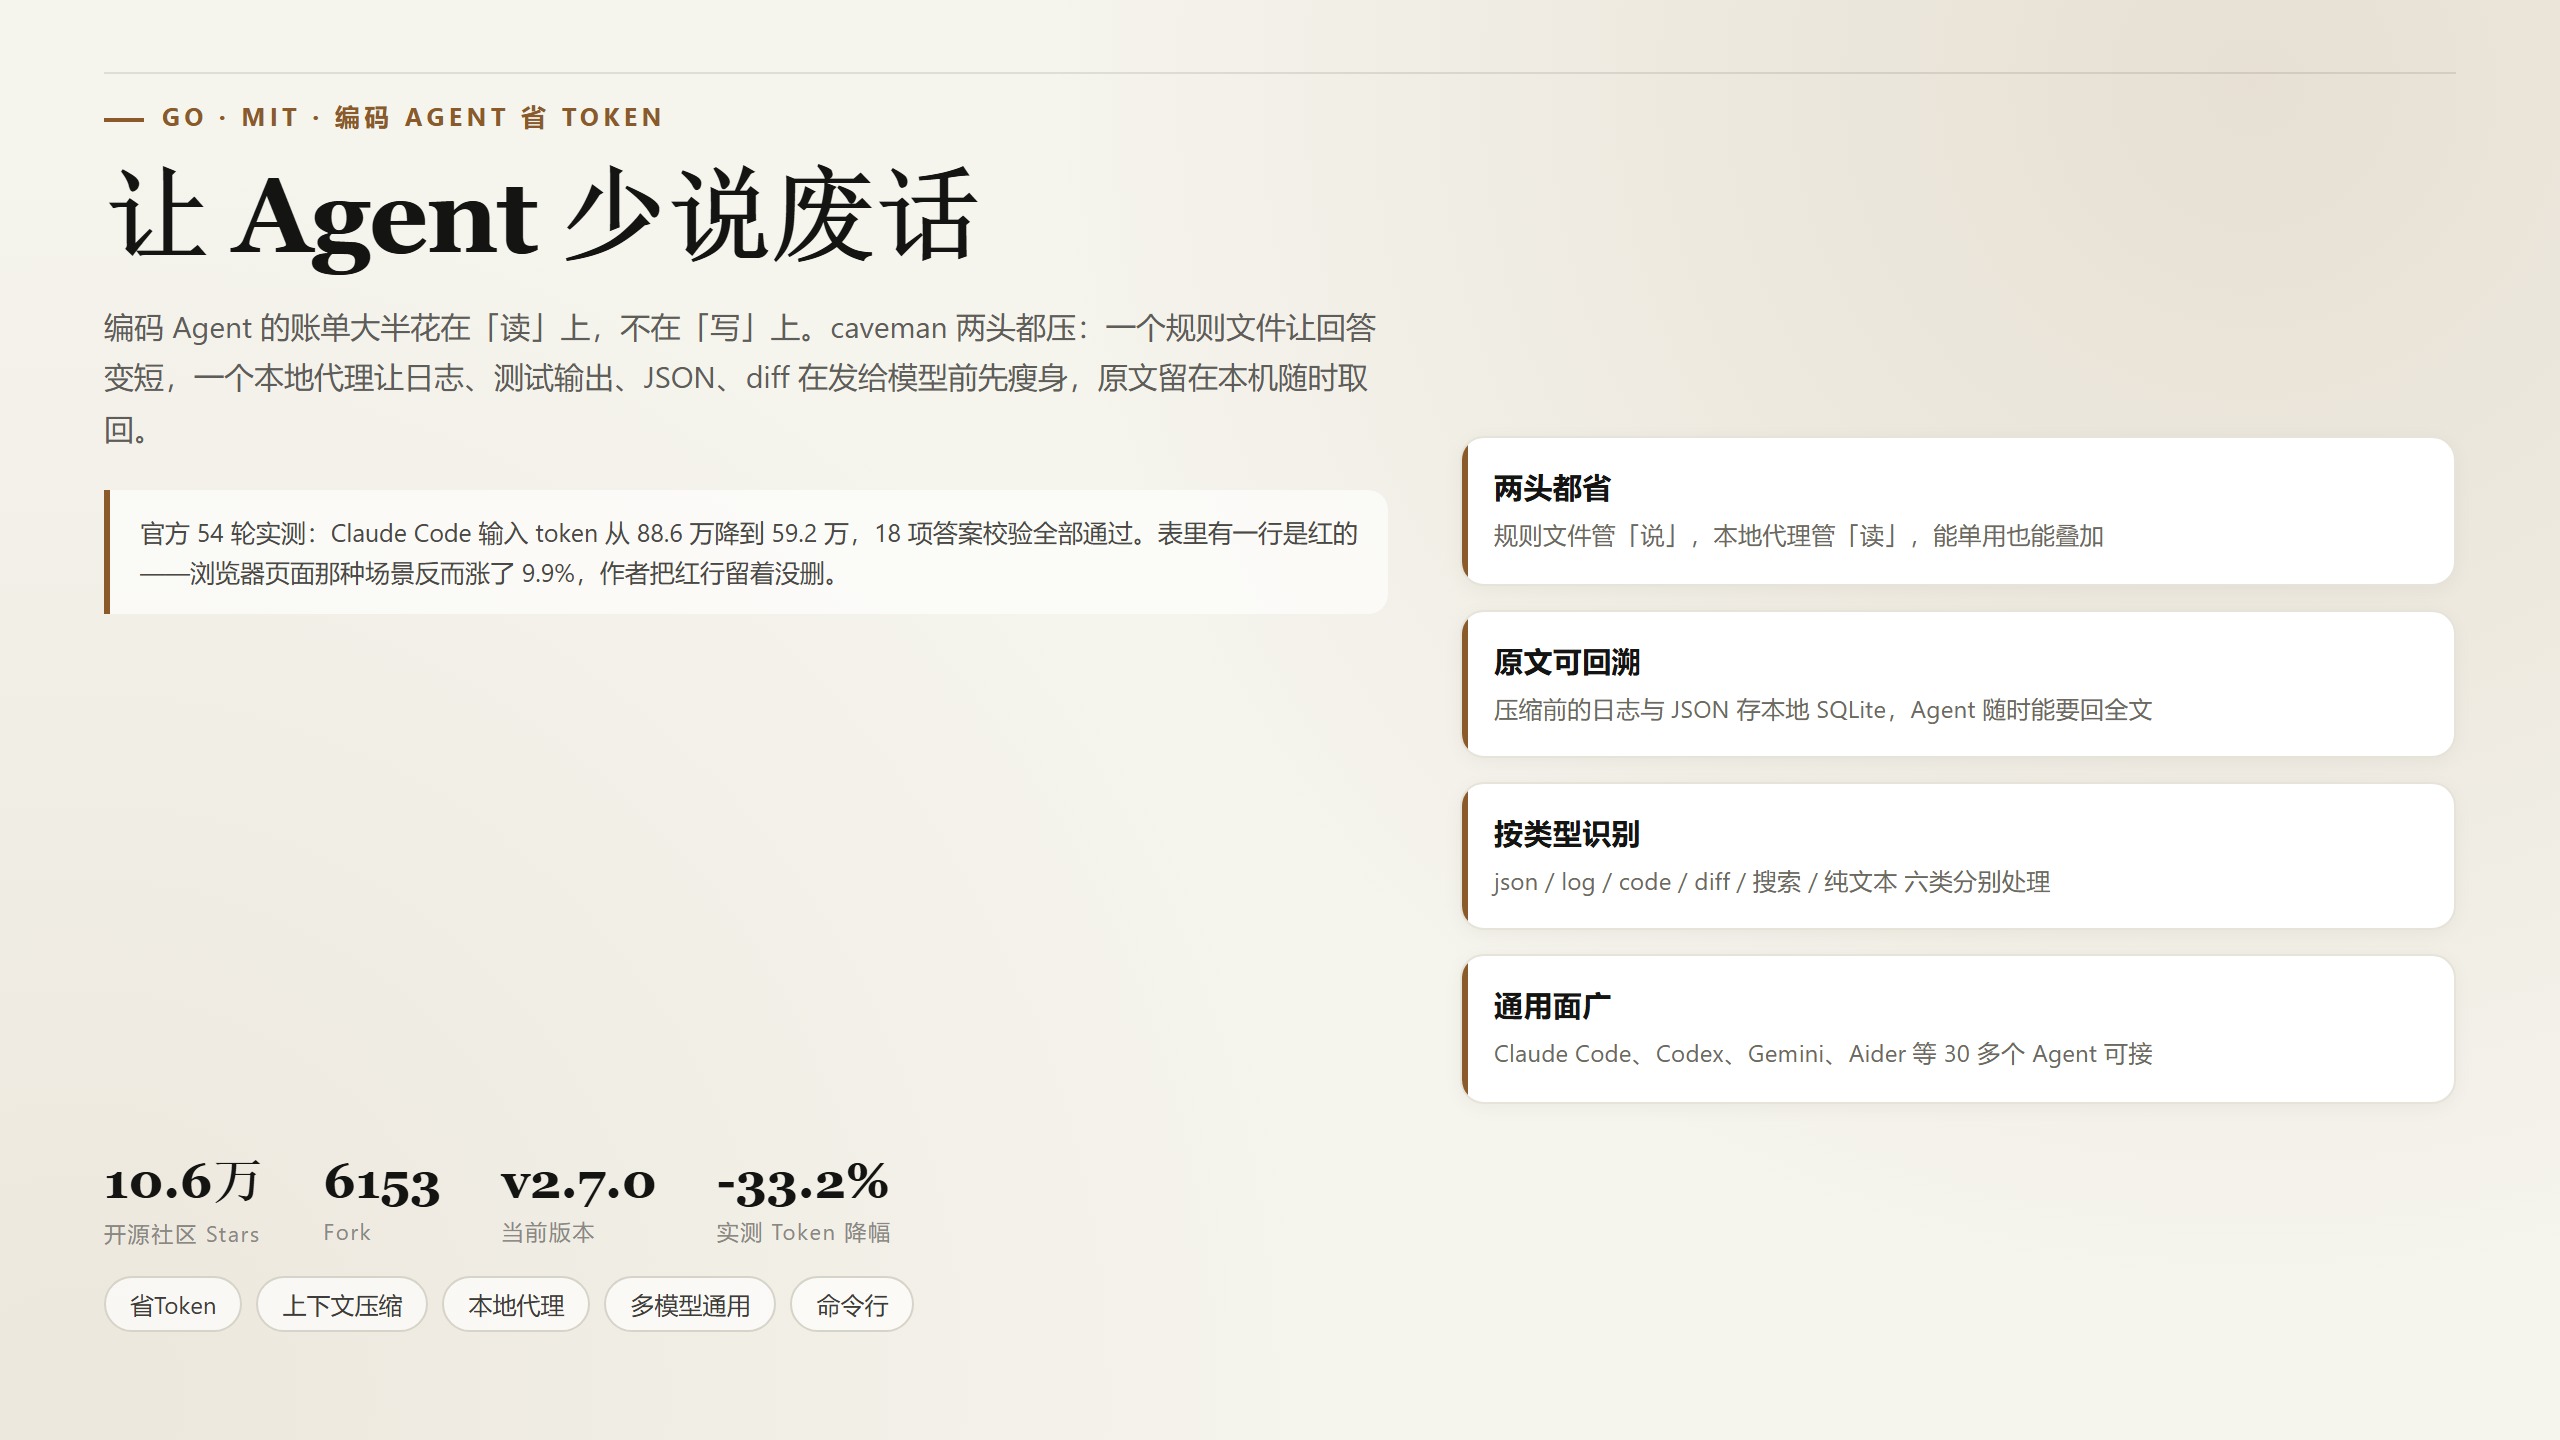Click the 实测 Token 降幅 label
The image size is (2560, 1440).
click(803, 1233)
